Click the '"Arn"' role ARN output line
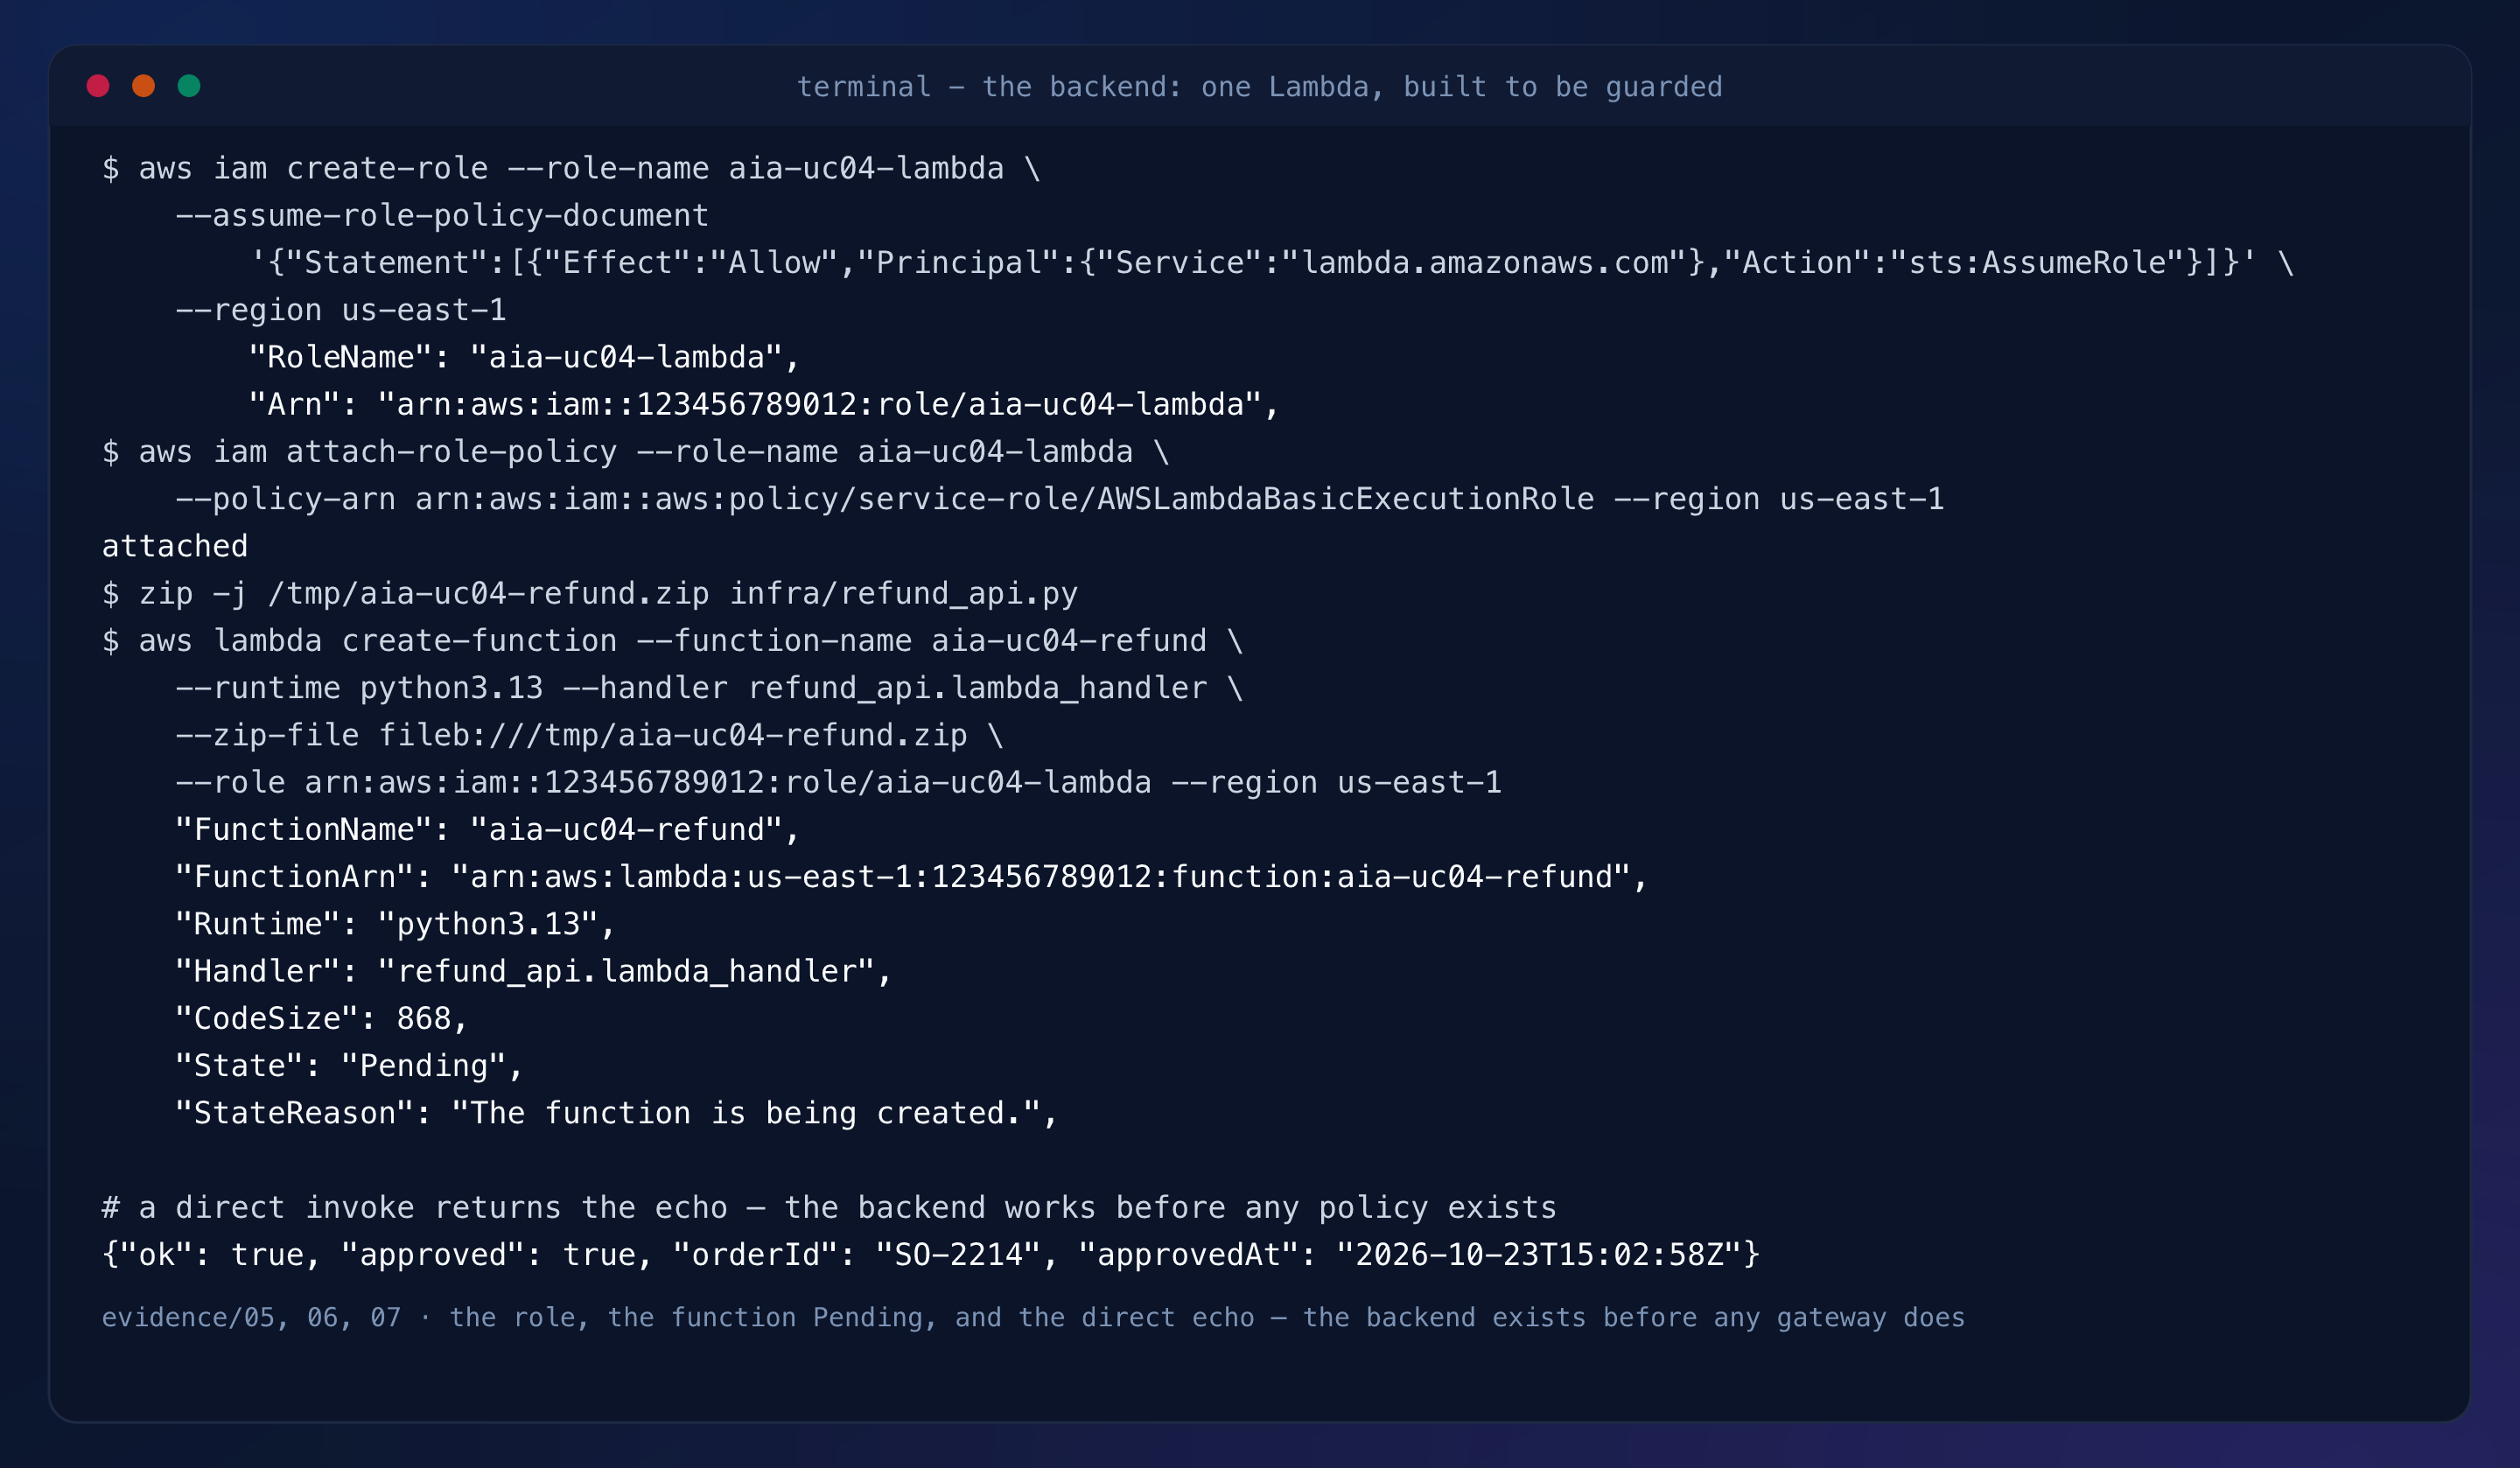2520x1468 pixels. pyautogui.click(x=764, y=404)
